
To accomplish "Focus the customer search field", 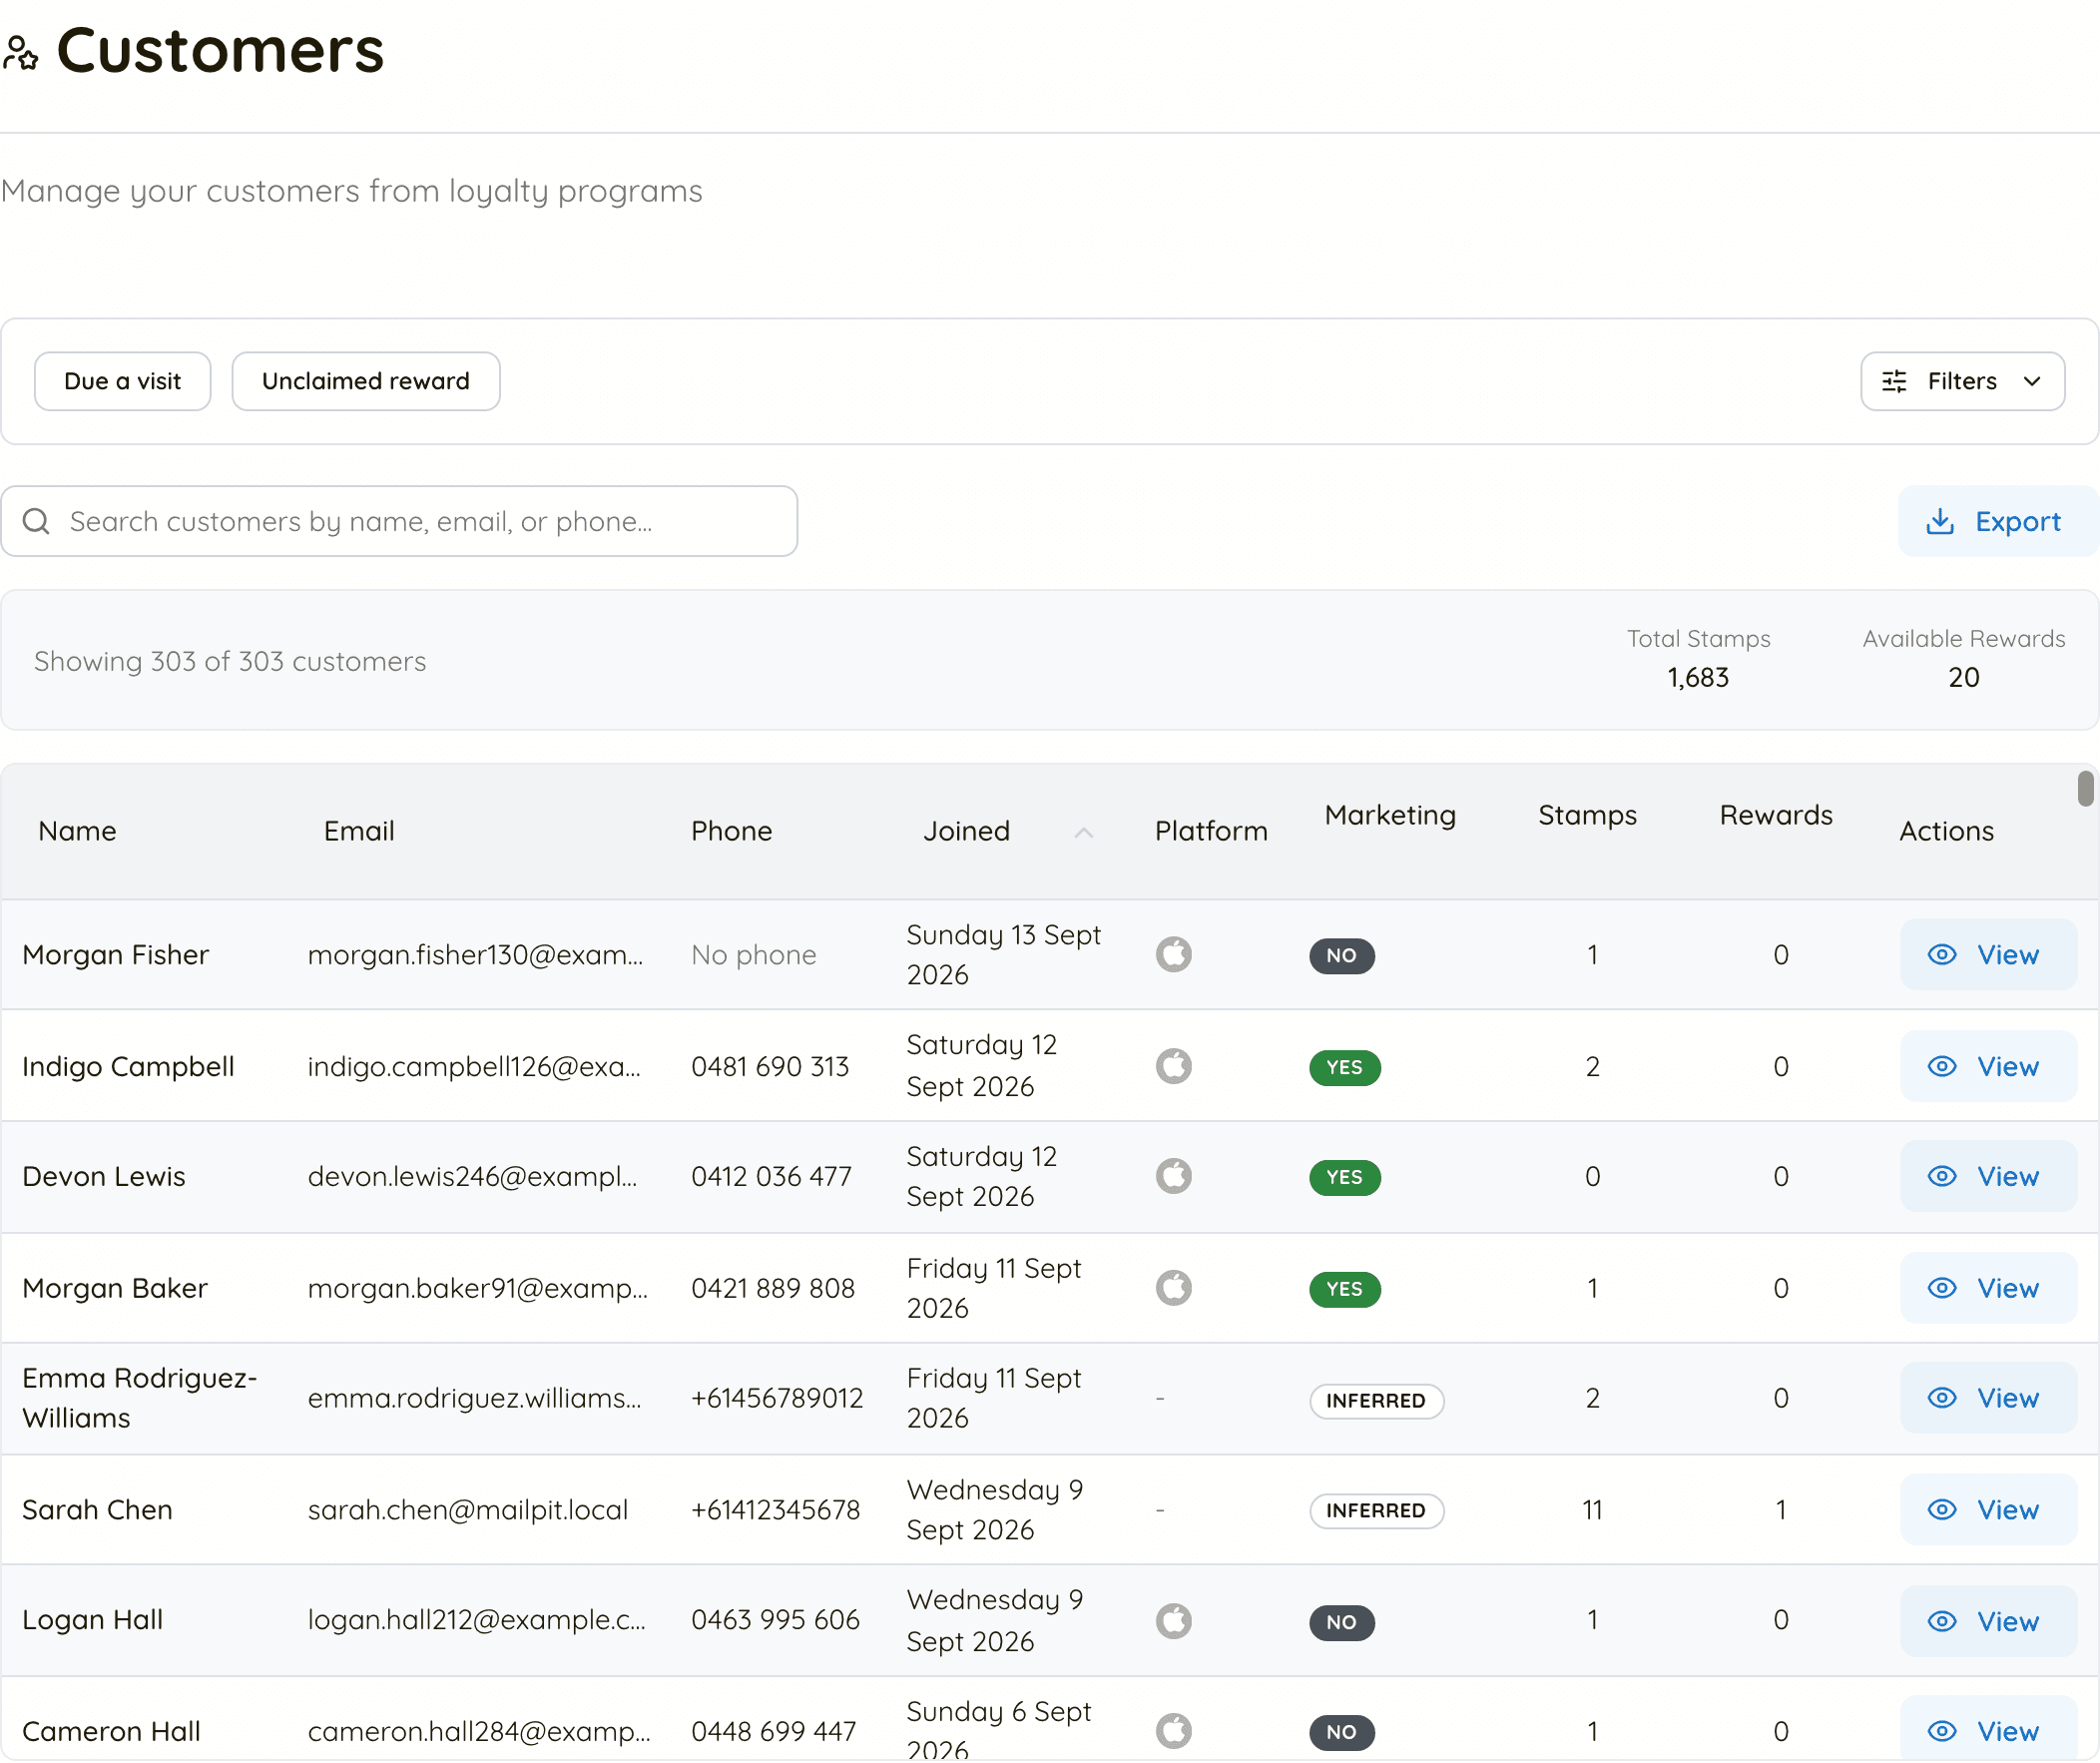I will click(399, 521).
